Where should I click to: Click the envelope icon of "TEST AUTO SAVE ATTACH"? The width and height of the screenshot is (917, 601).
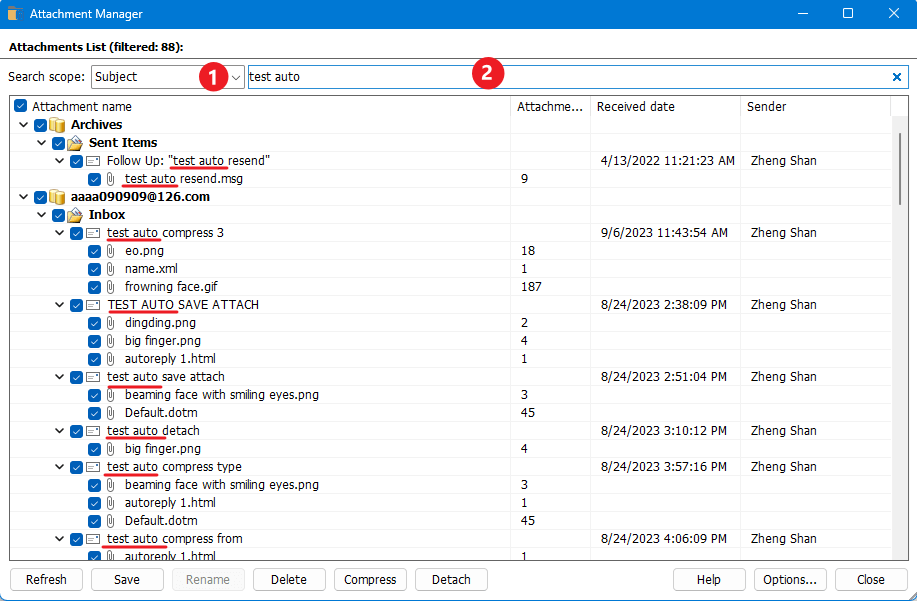[x=94, y=304]
